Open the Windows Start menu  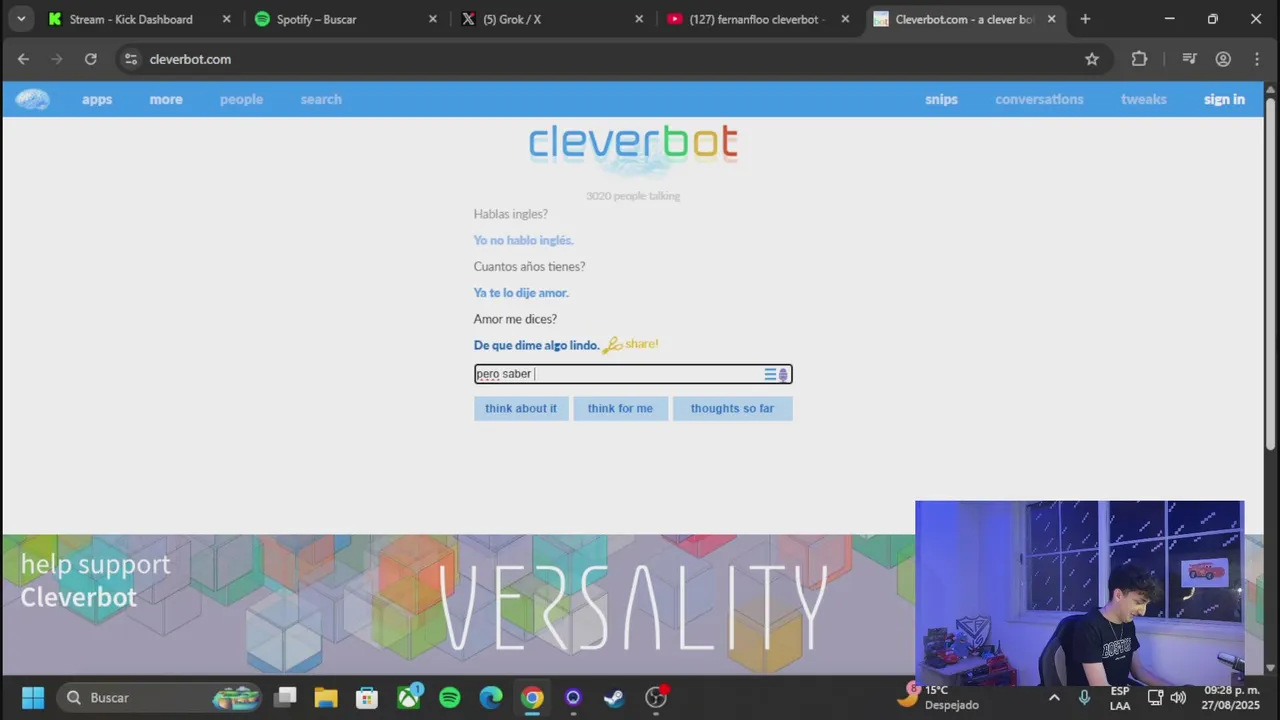pos(33,697)
